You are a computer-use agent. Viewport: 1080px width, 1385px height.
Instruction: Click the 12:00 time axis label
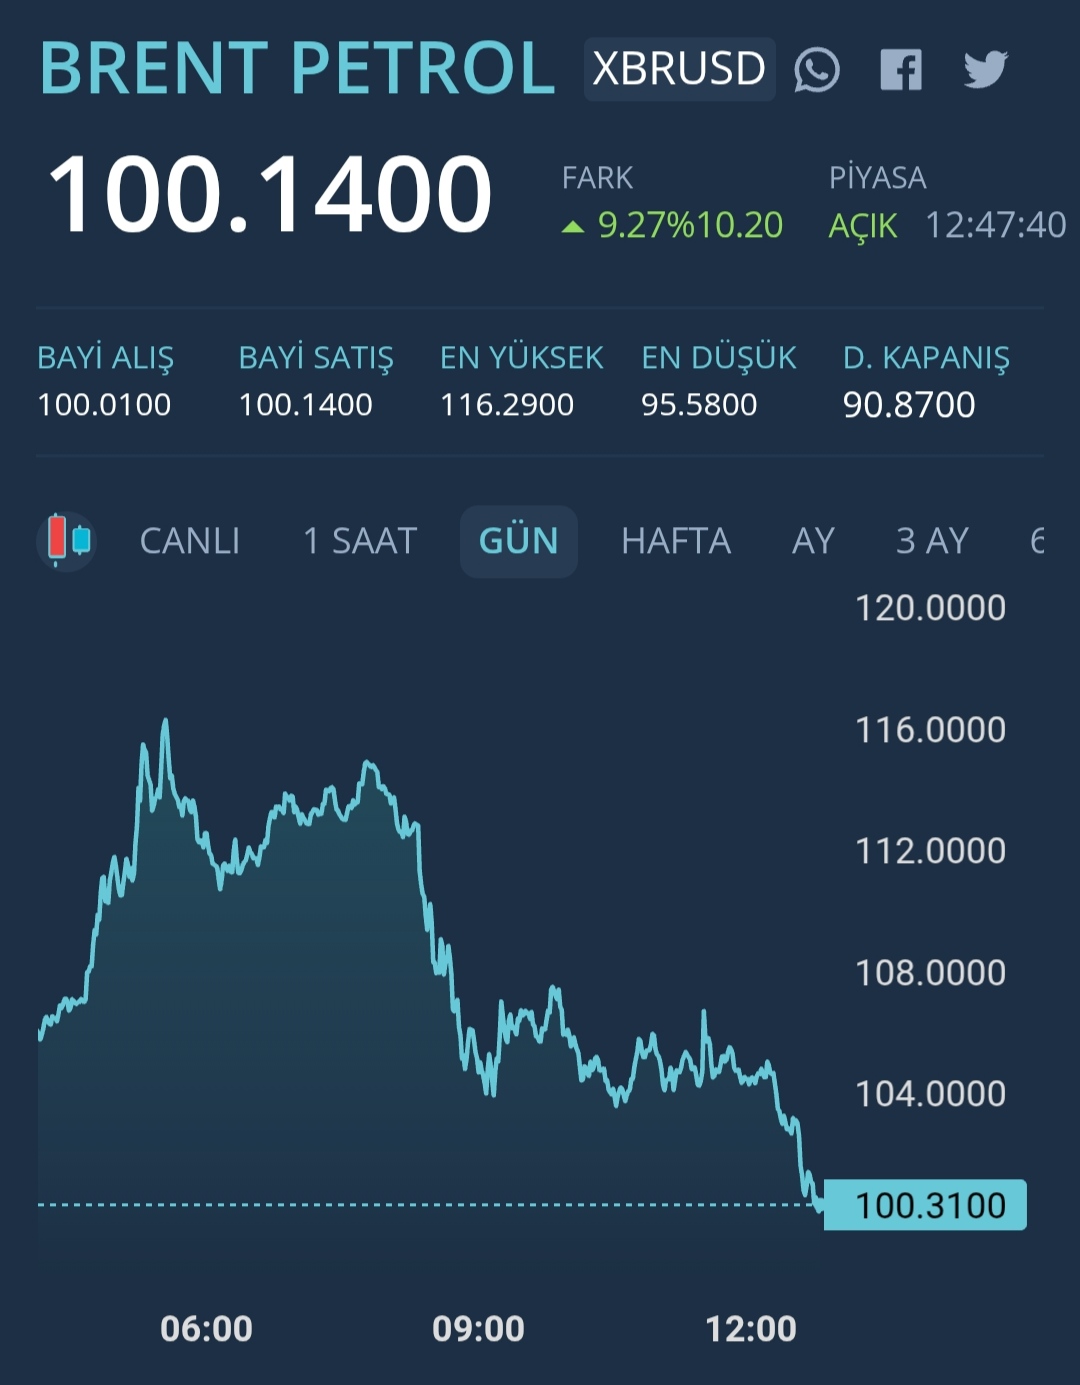751,1328
